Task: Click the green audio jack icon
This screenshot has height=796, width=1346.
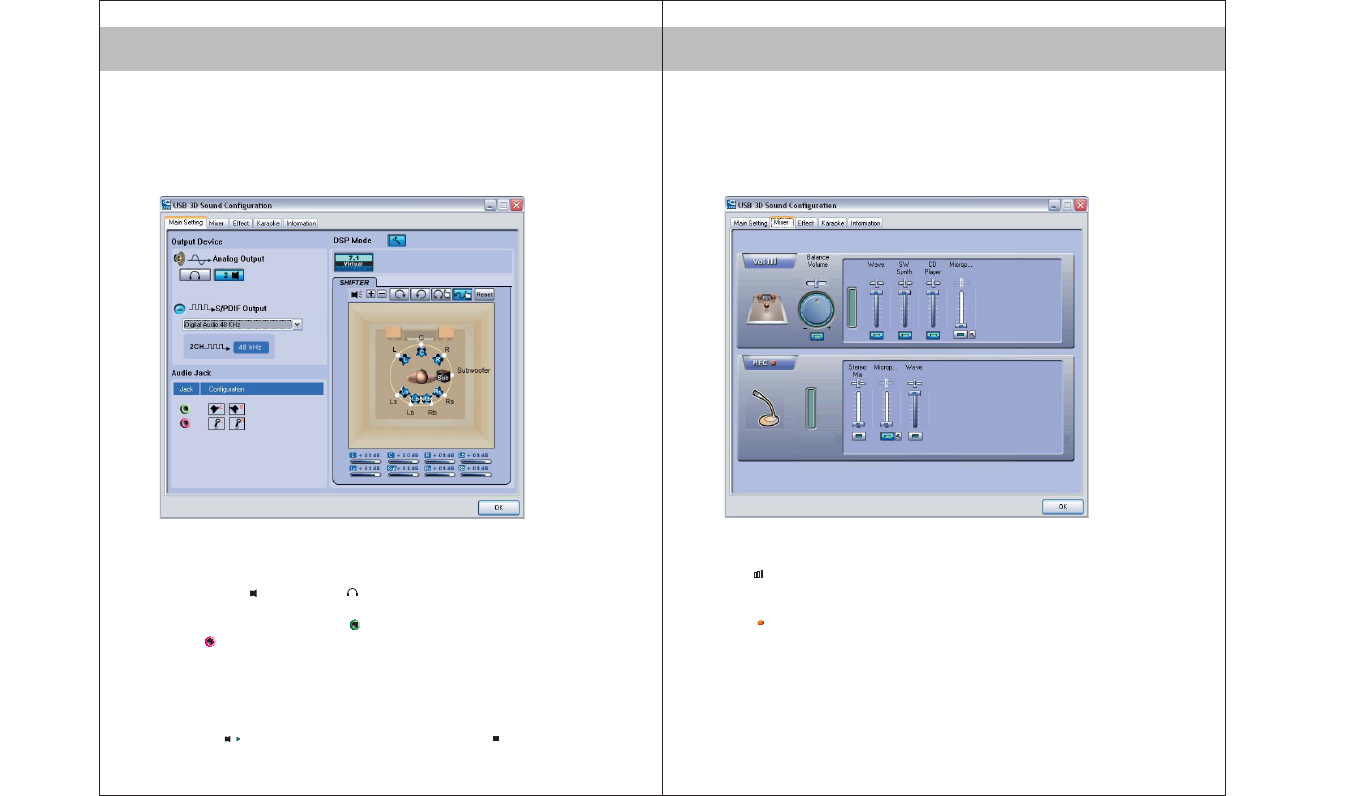Action: point(185,409)
